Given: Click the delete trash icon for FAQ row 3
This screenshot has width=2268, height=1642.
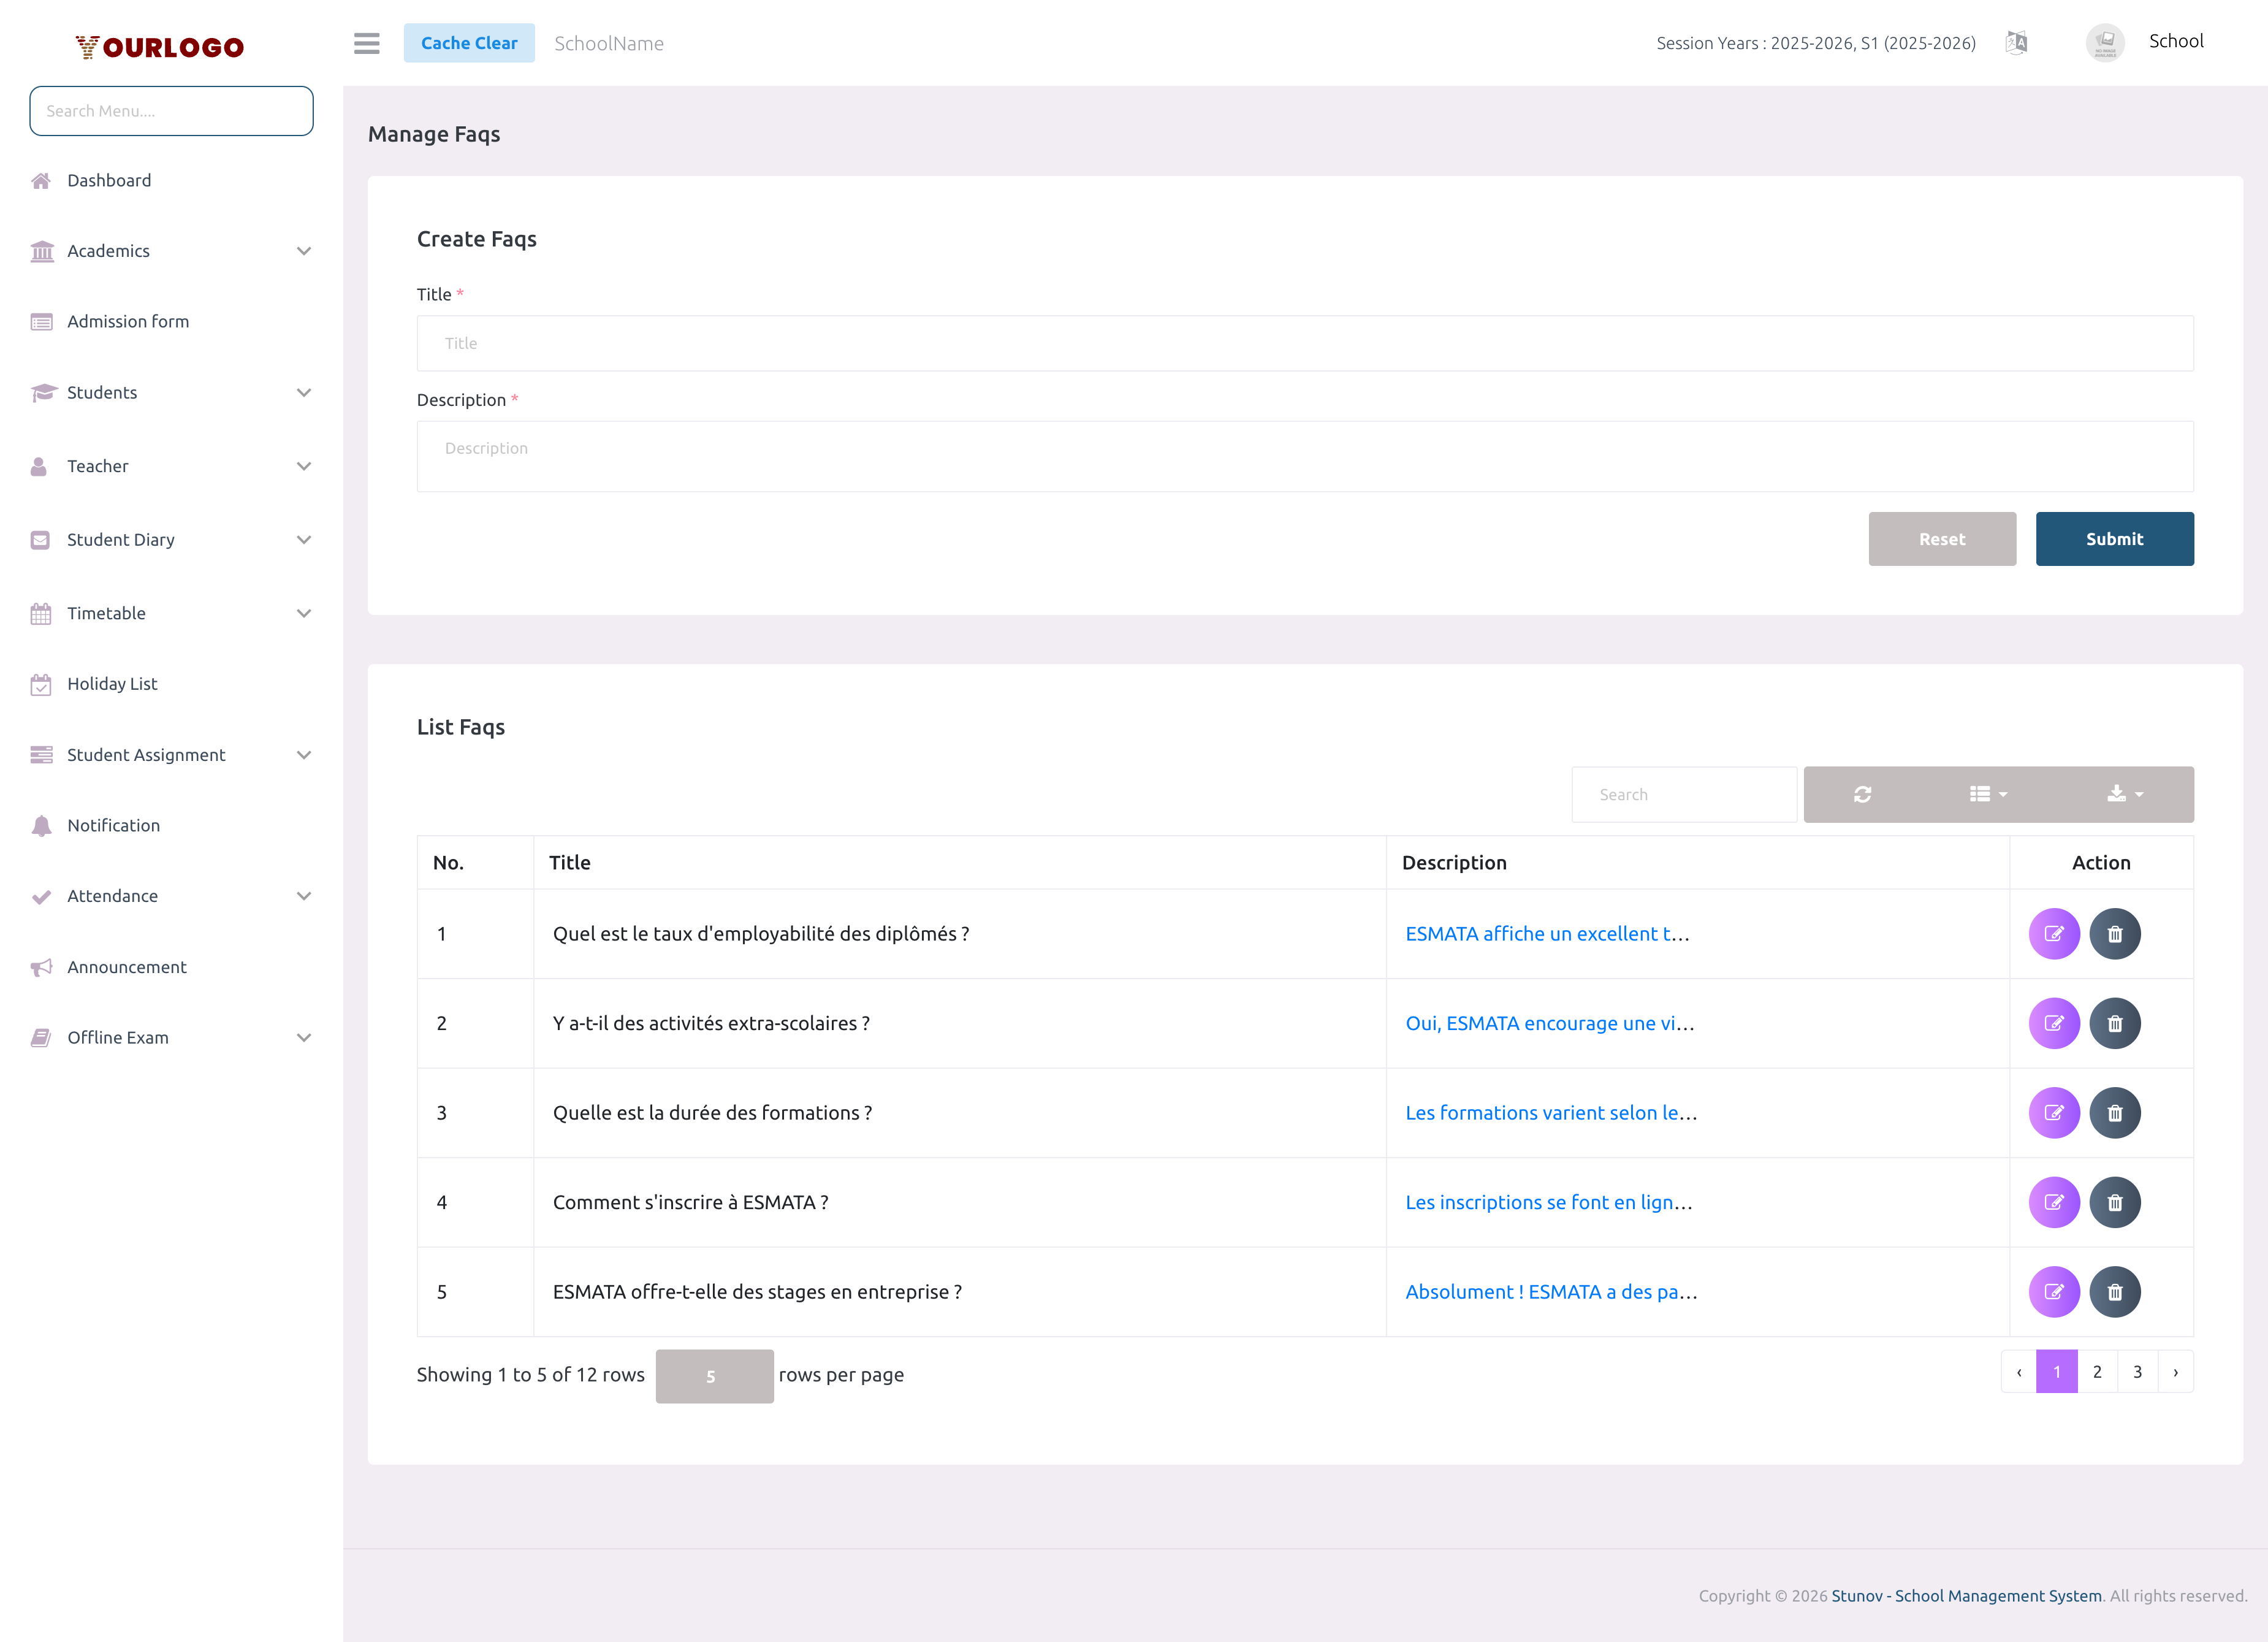Looking at the screenshot, I should (2116, 1112).
